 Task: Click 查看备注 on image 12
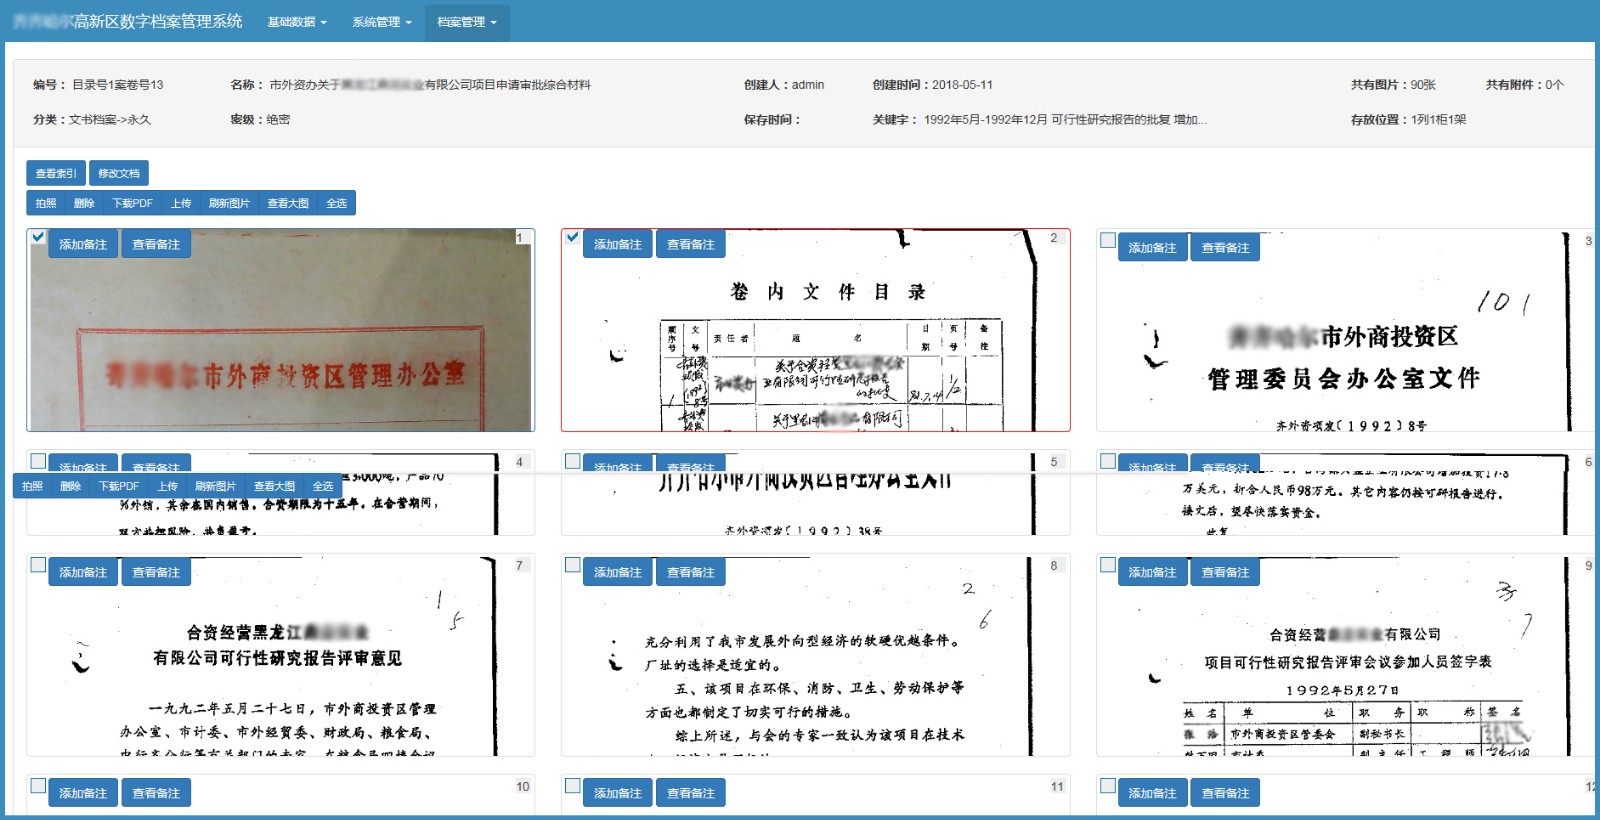pyautogui.click(x=1226, y=793)
